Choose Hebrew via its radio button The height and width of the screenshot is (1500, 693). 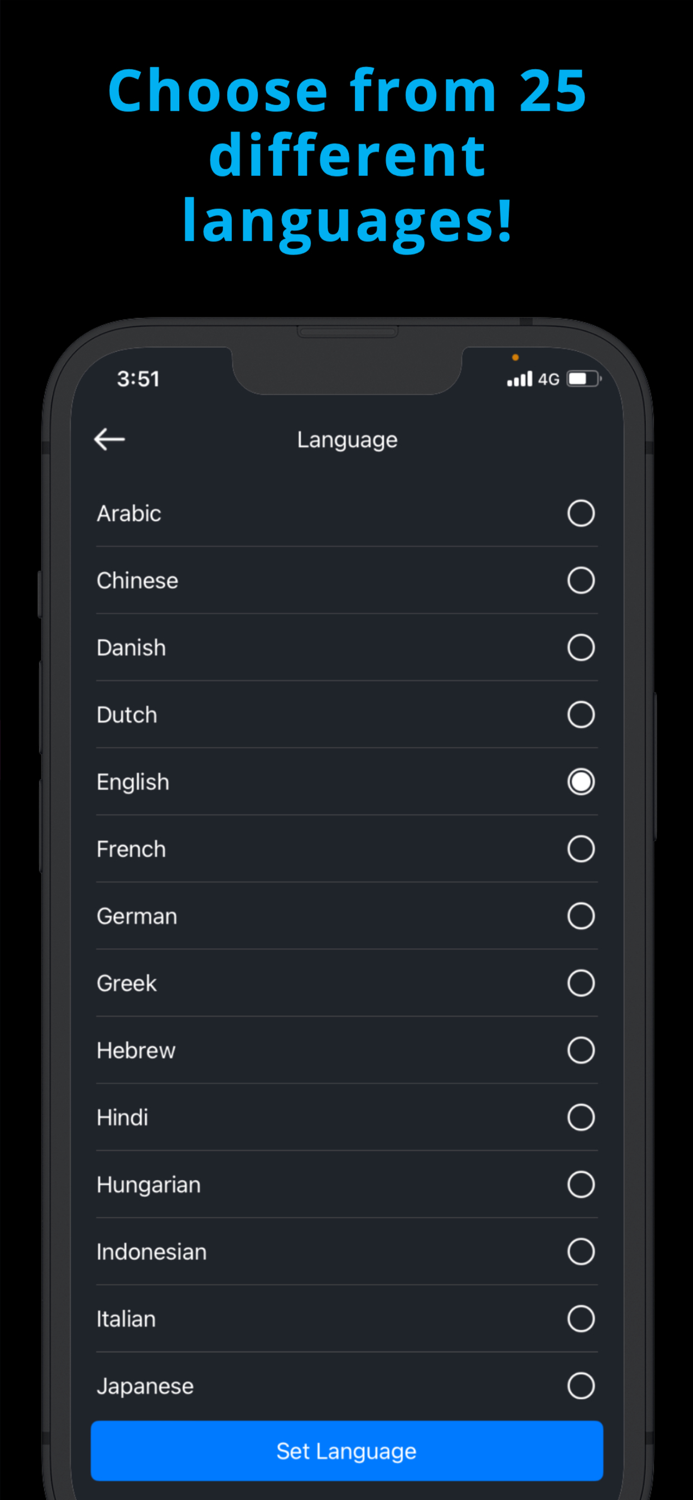click(x=581, y=1050)
